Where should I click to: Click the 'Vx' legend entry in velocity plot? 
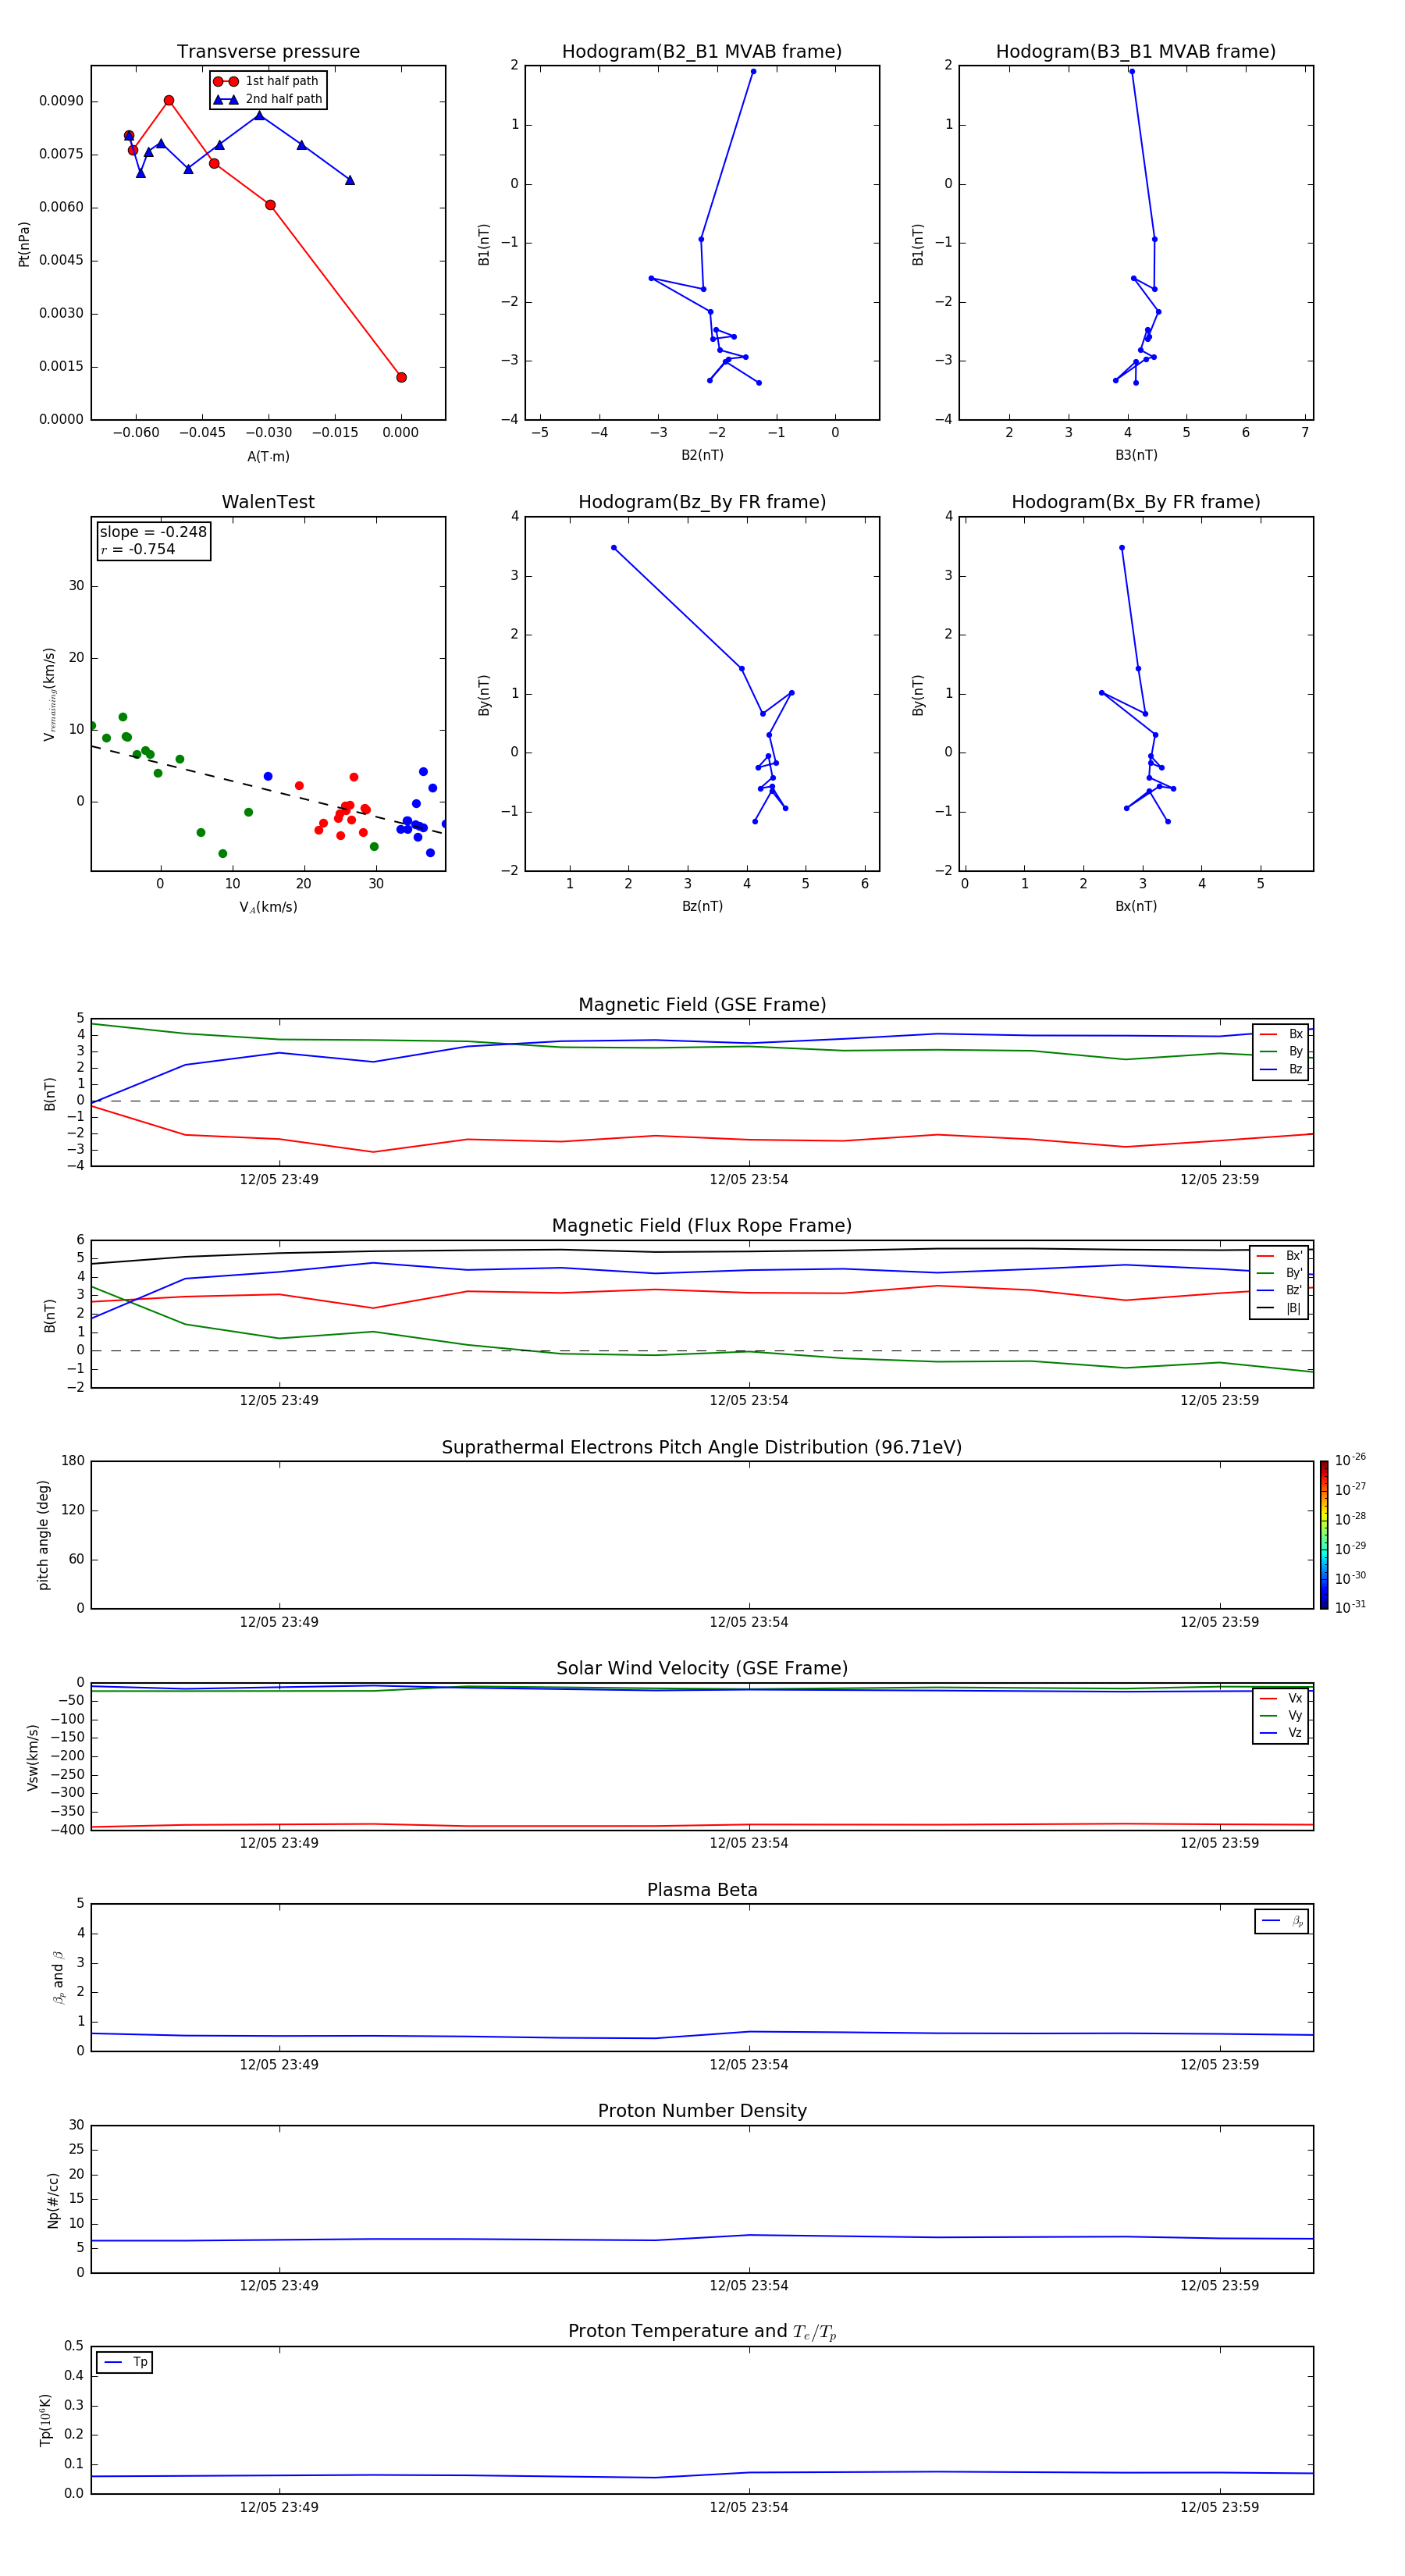pyautogui.click(x=1281, y=1699)
